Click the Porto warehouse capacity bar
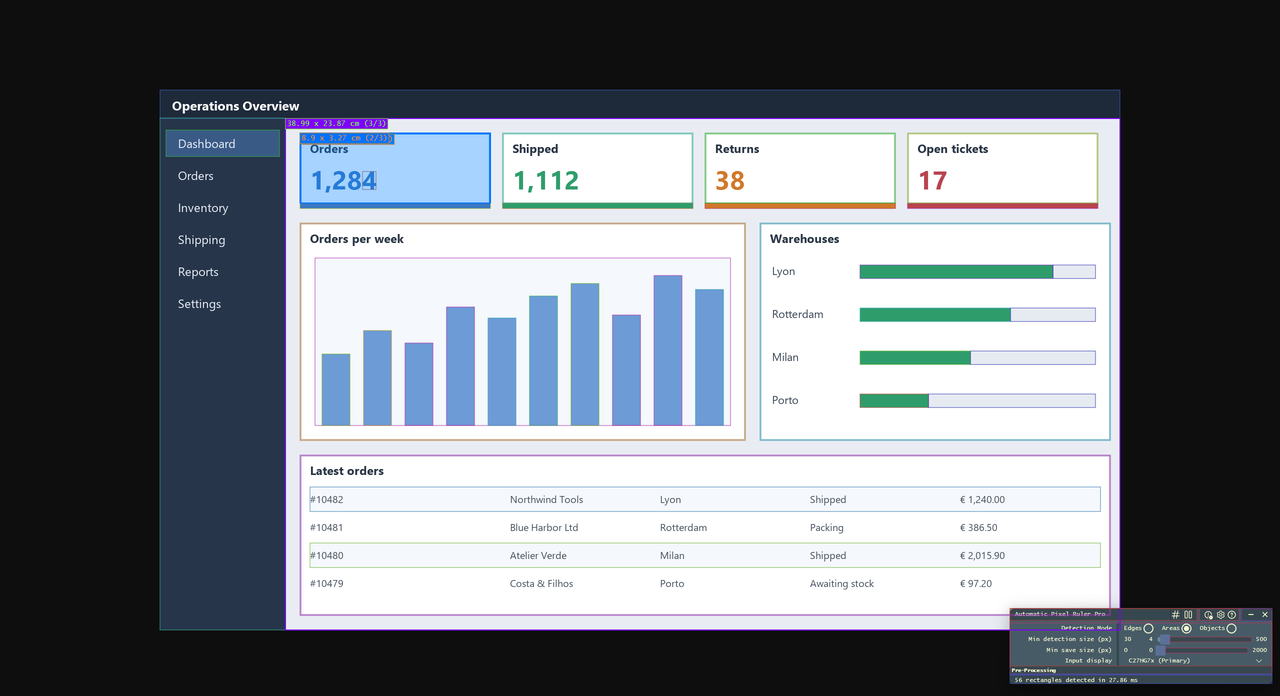The width and height of the screenshot is (1280, 696). coord(978,401)
